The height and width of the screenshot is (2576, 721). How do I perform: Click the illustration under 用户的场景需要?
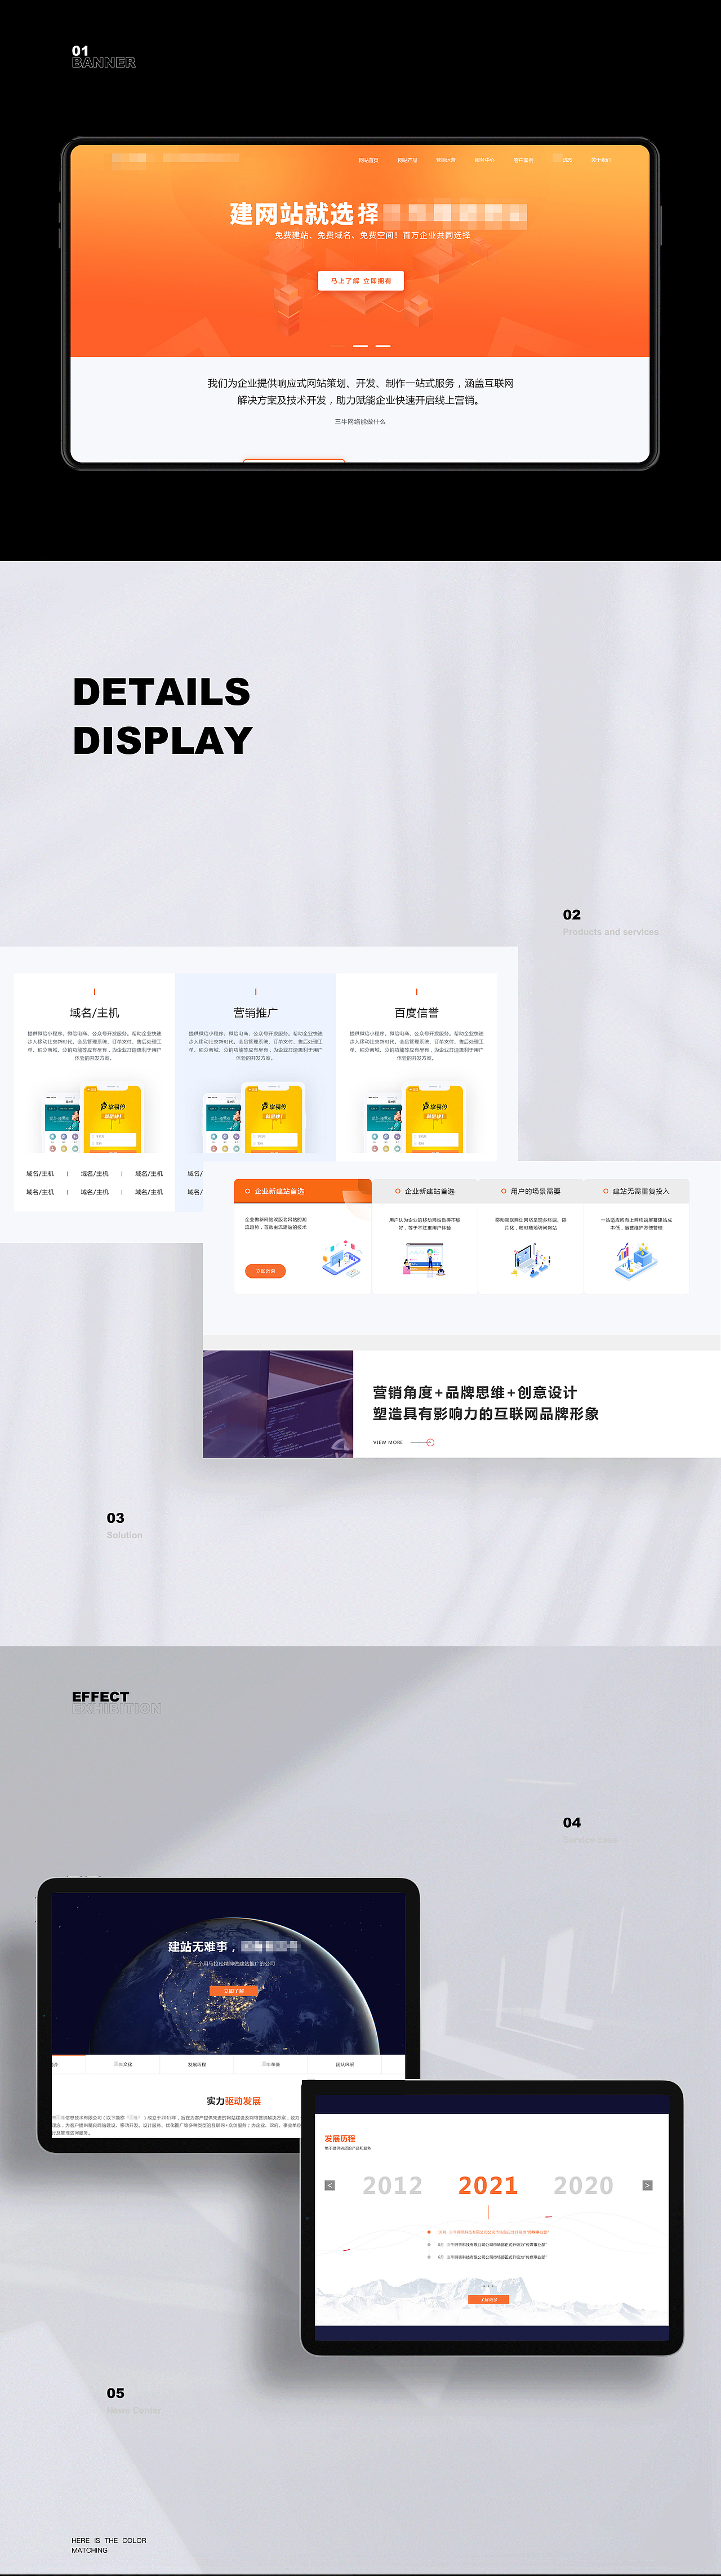tap(531, 1259)
